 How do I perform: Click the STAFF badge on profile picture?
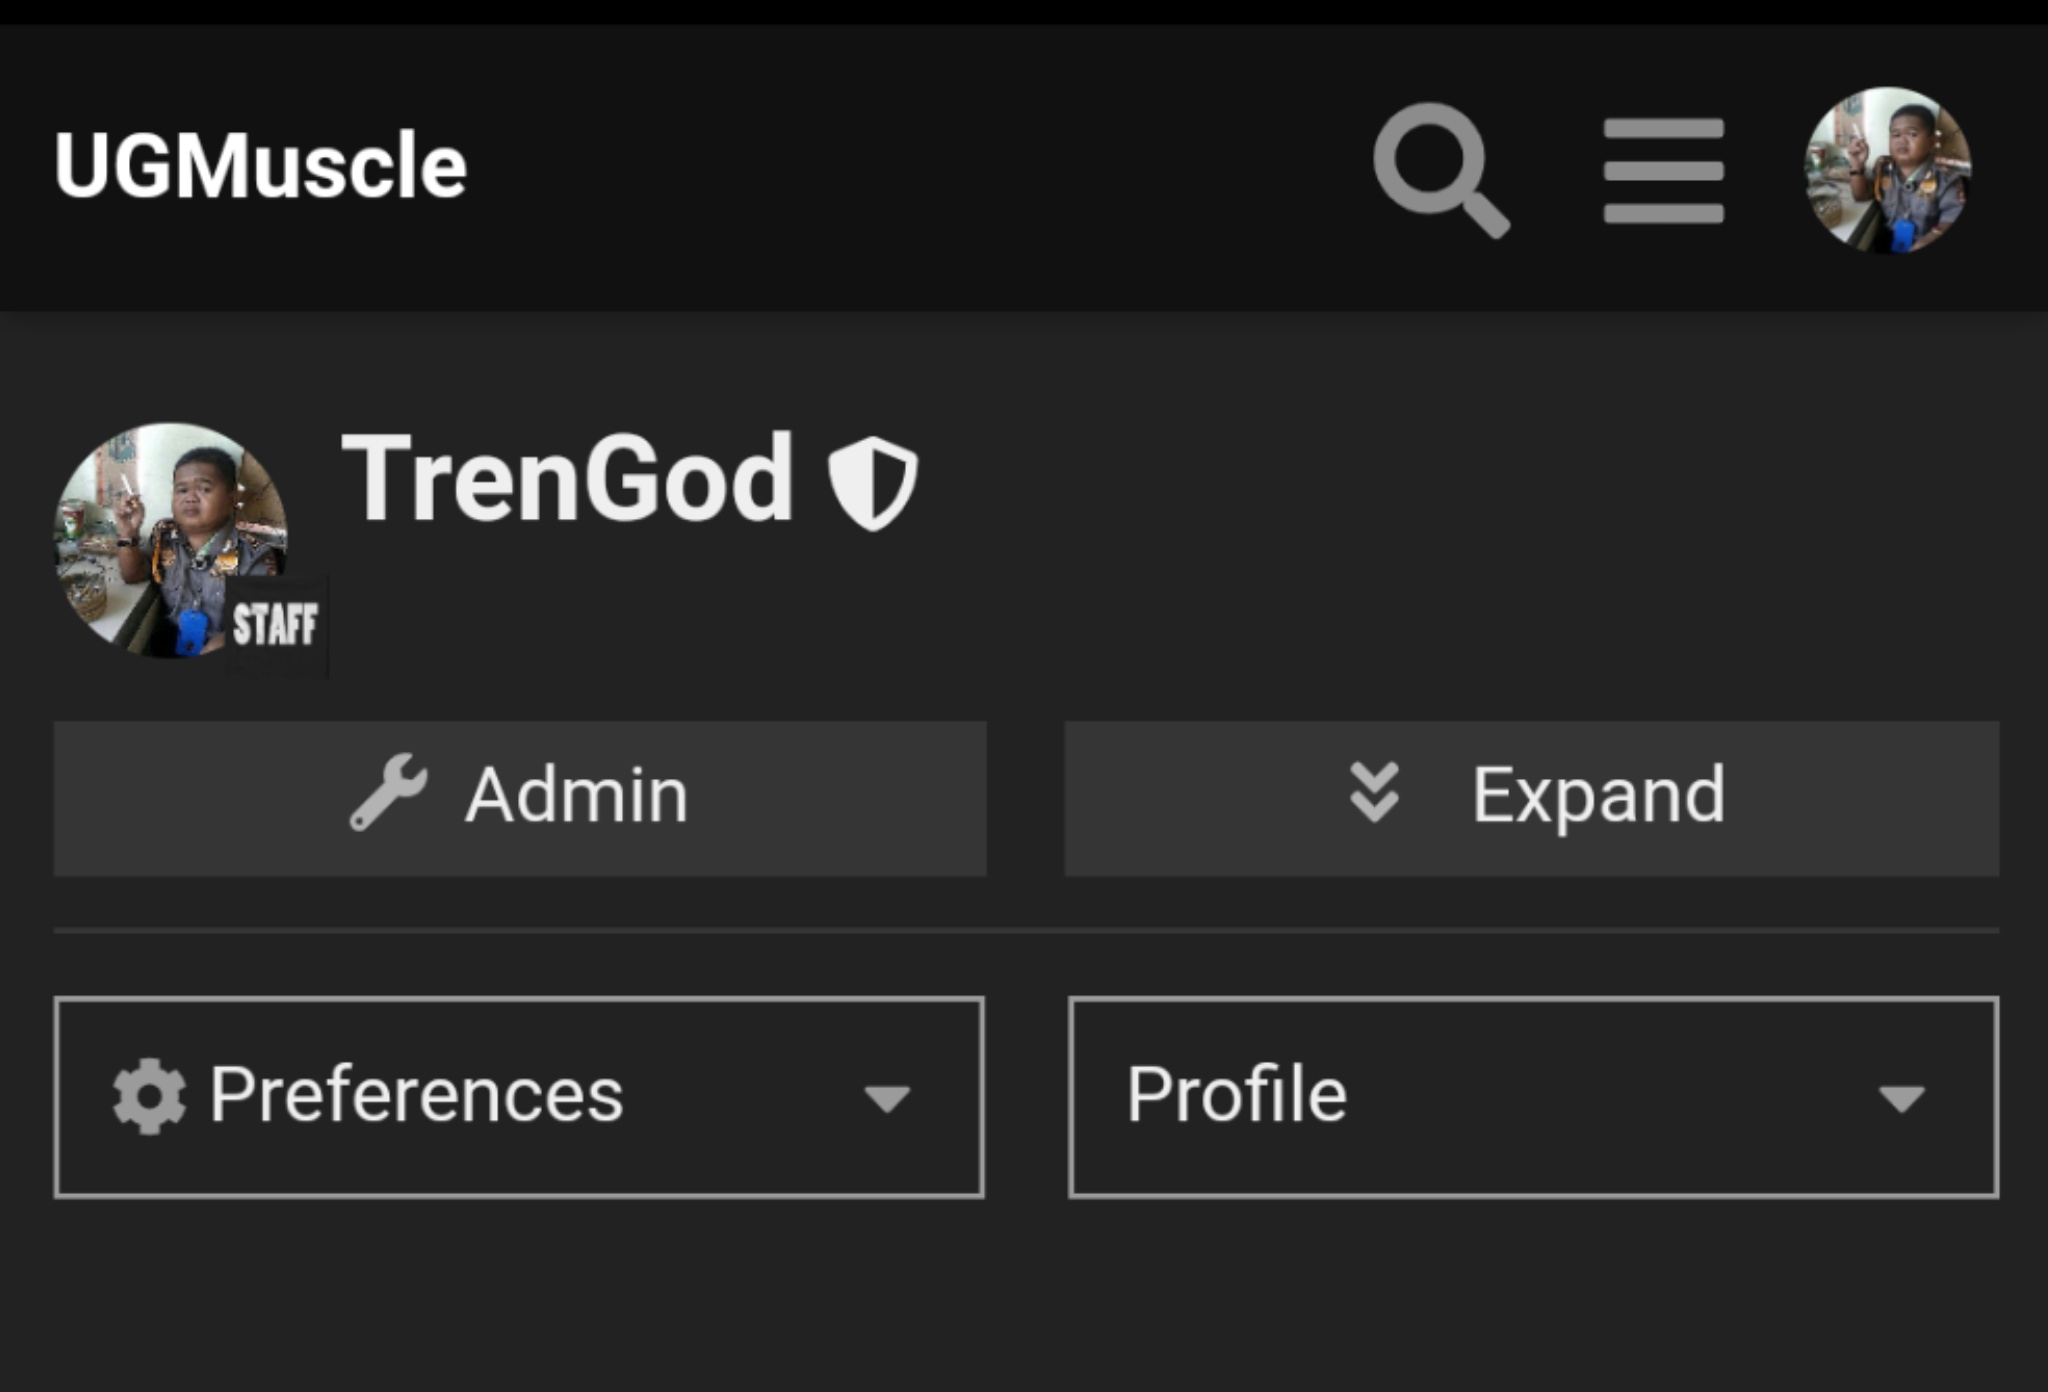tap(275, 625)
